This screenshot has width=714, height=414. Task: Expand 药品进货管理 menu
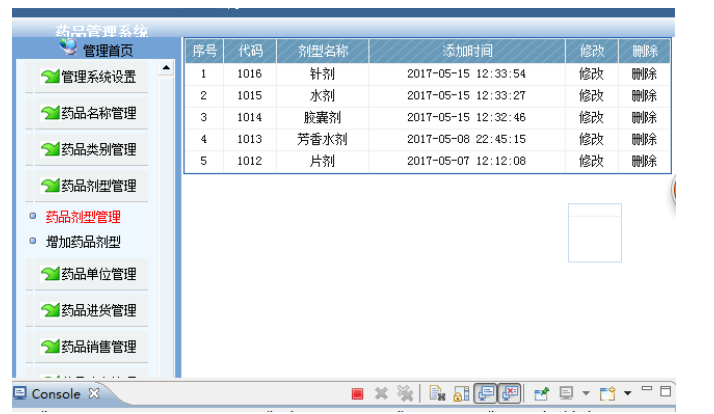(92, 311)
